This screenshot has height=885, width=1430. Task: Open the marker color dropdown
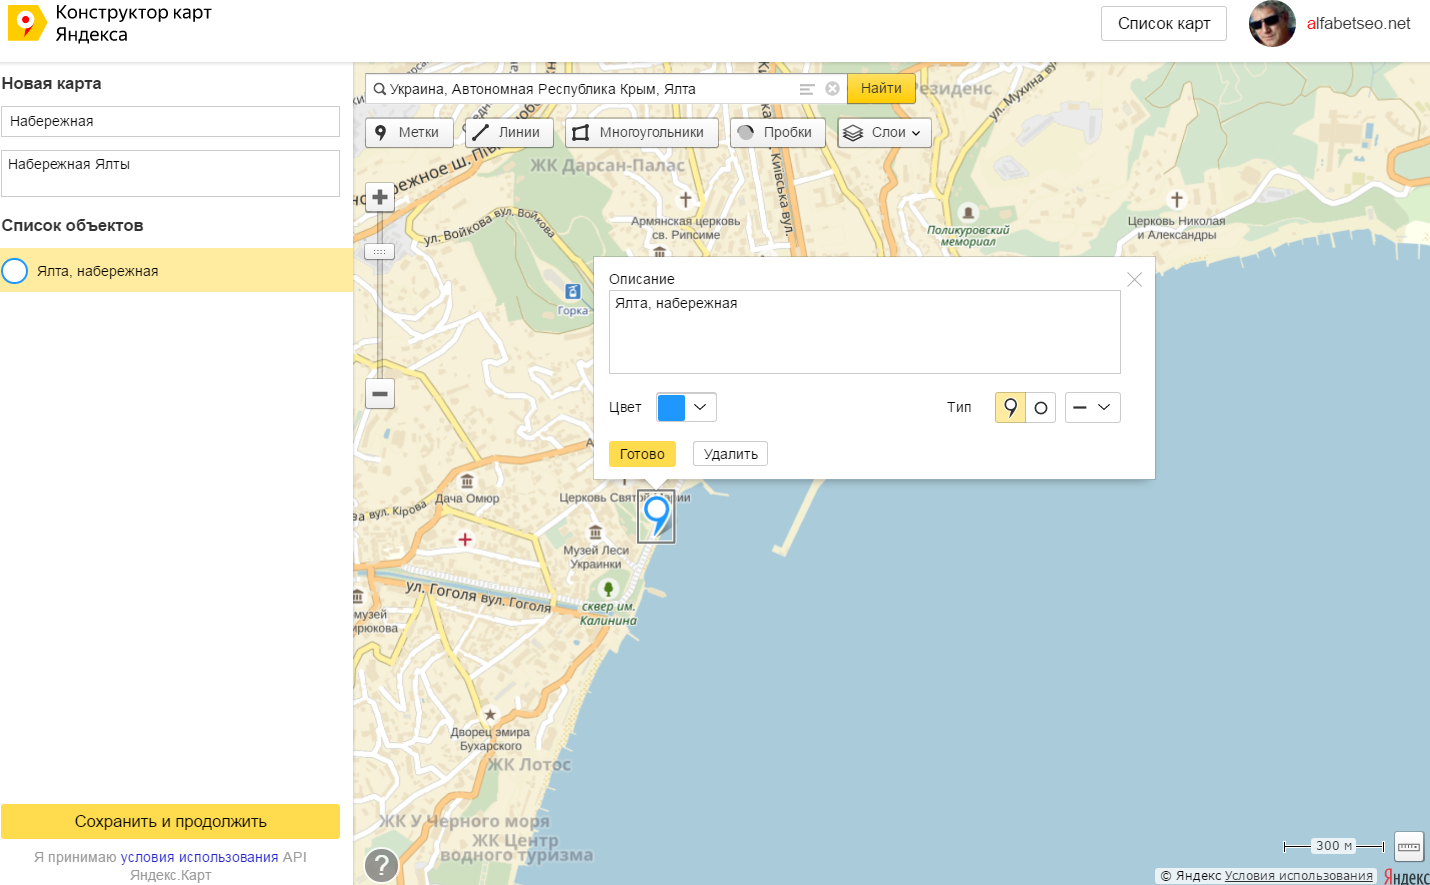(686, 407)
